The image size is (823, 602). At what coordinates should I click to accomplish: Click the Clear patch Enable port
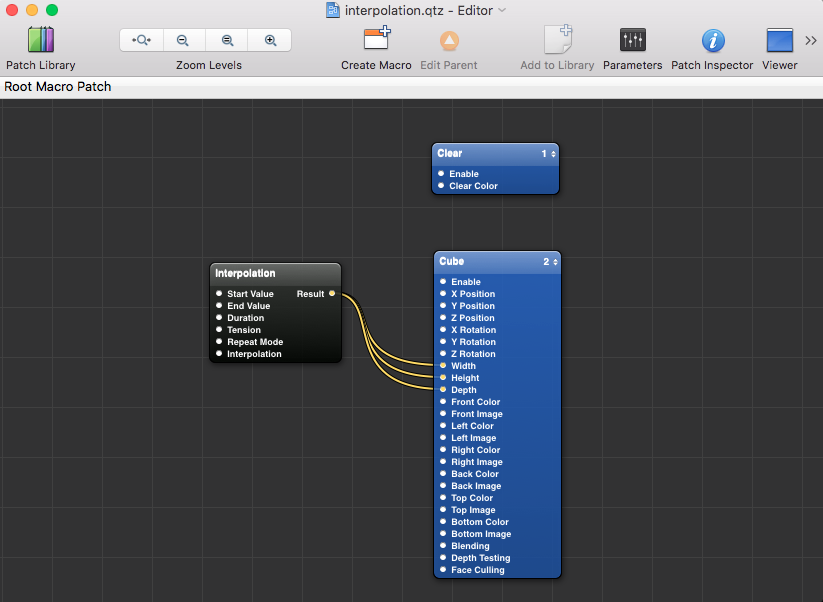pos(441,173)
